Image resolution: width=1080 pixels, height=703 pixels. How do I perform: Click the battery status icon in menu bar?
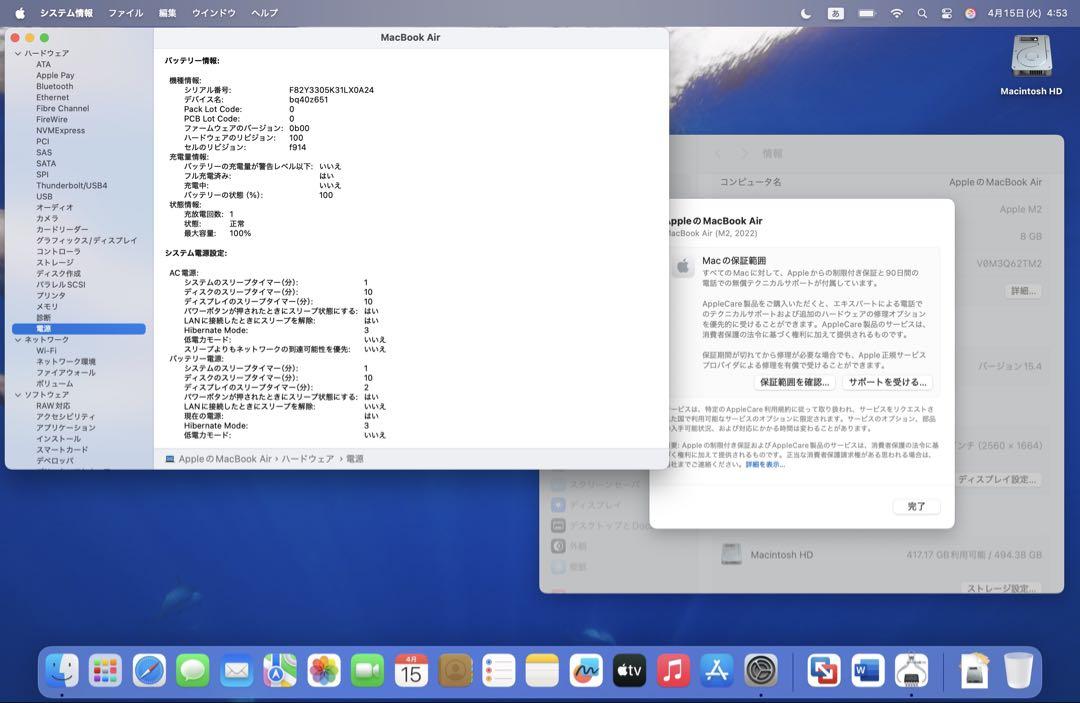click(x=866, y=13)
